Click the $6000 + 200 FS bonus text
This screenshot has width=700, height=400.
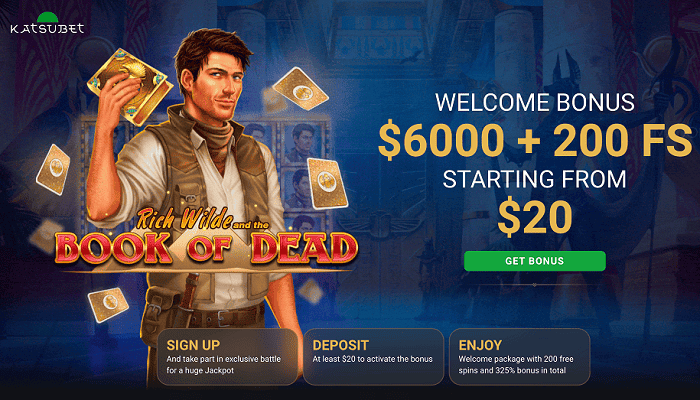click(534, 140)
